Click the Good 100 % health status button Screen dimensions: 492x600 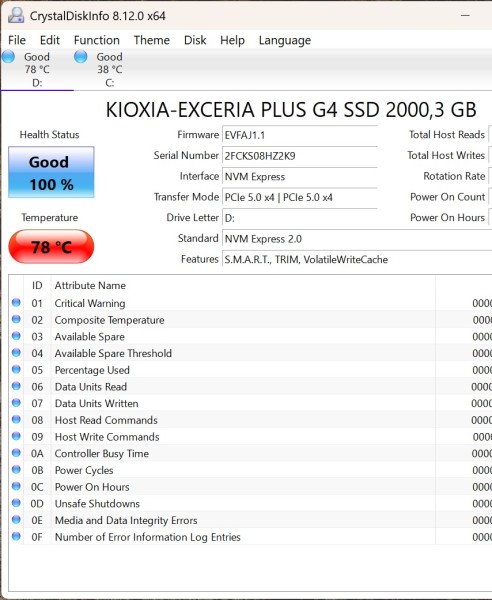coord(51,172)
